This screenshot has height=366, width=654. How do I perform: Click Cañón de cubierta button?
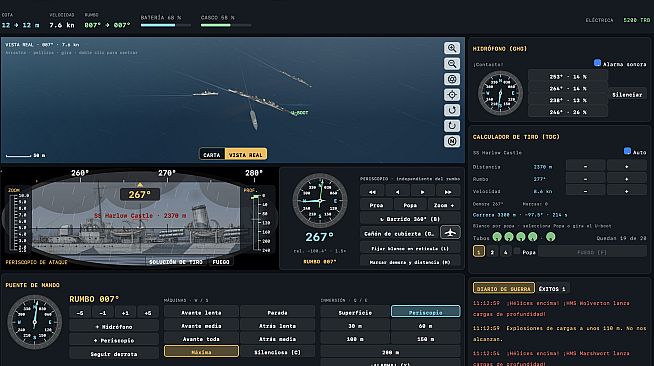pos(399,233)
